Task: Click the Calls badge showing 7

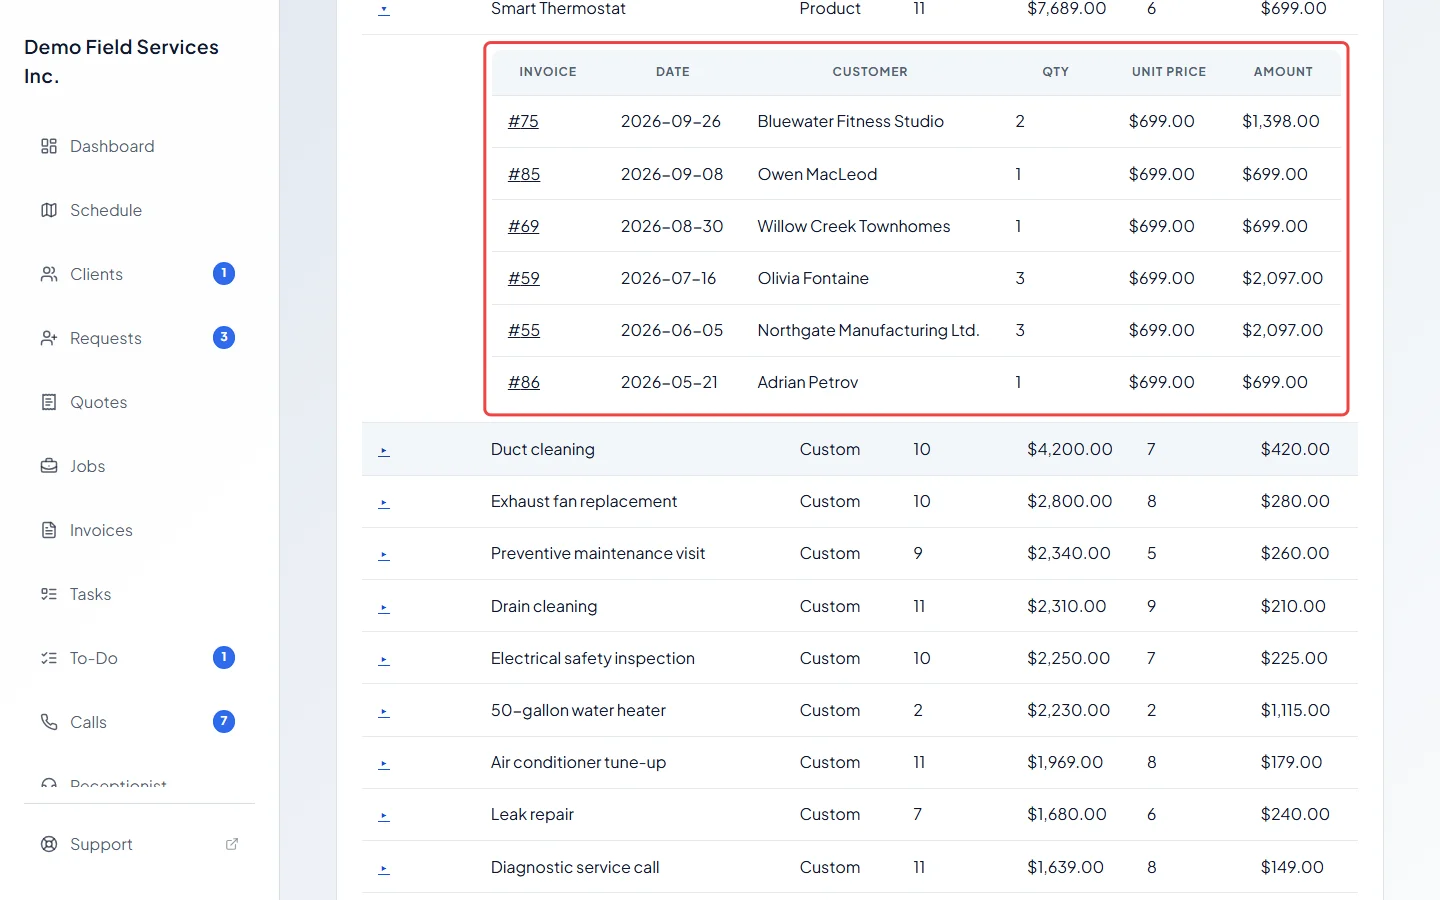Action: coord(224,721)
